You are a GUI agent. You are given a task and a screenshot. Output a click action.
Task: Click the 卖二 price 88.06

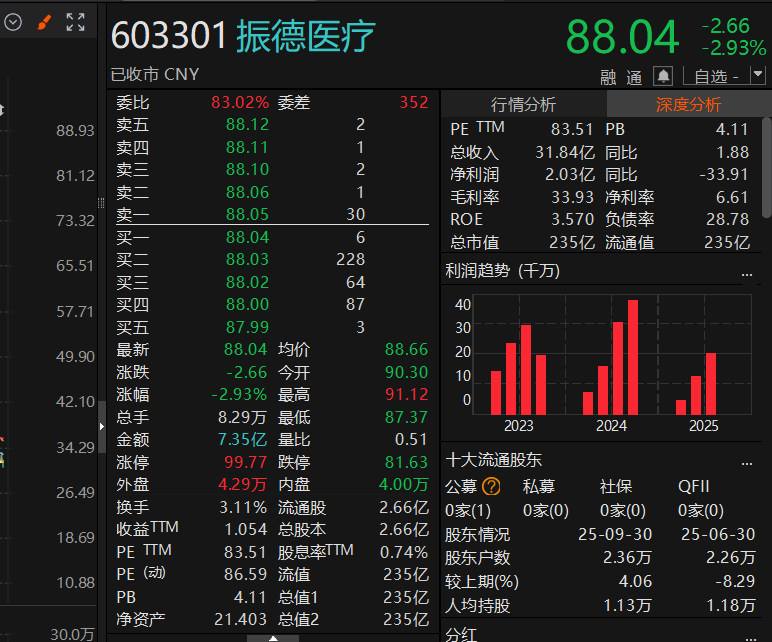pos(247,192)
